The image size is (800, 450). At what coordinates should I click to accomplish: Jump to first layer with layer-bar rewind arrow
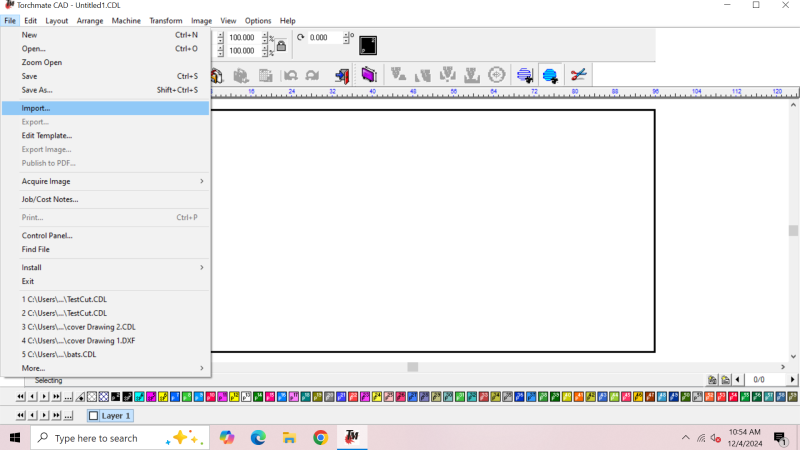[x=20, y=416]
